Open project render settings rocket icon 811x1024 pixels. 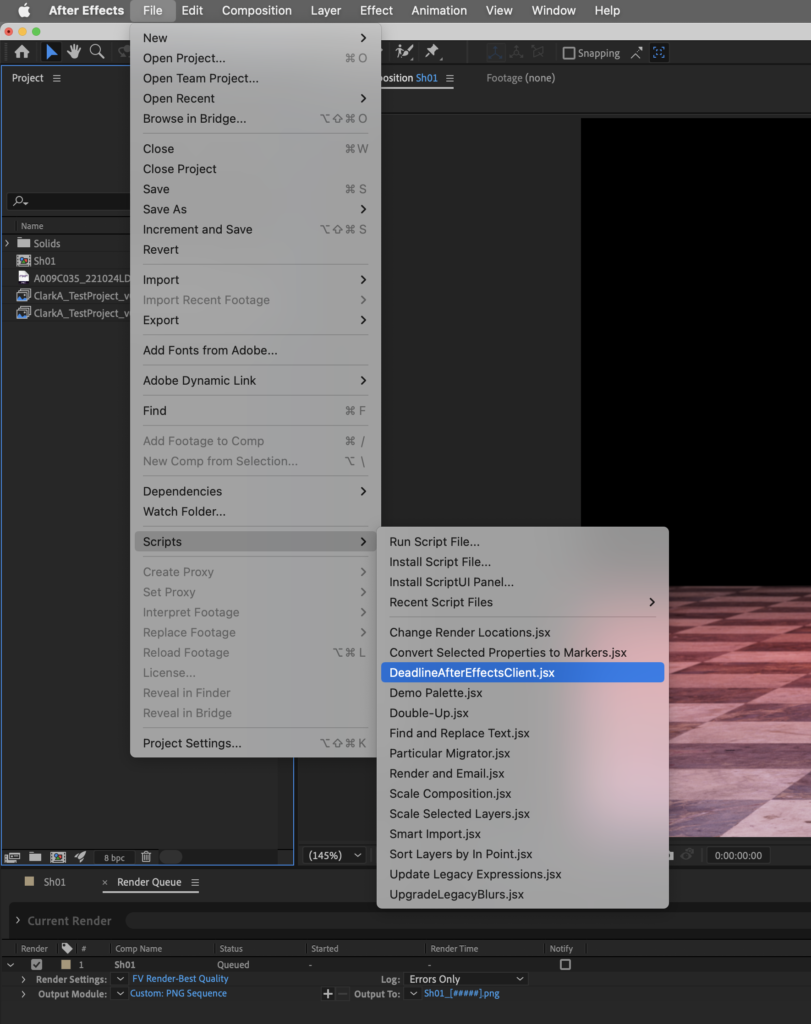80,857
